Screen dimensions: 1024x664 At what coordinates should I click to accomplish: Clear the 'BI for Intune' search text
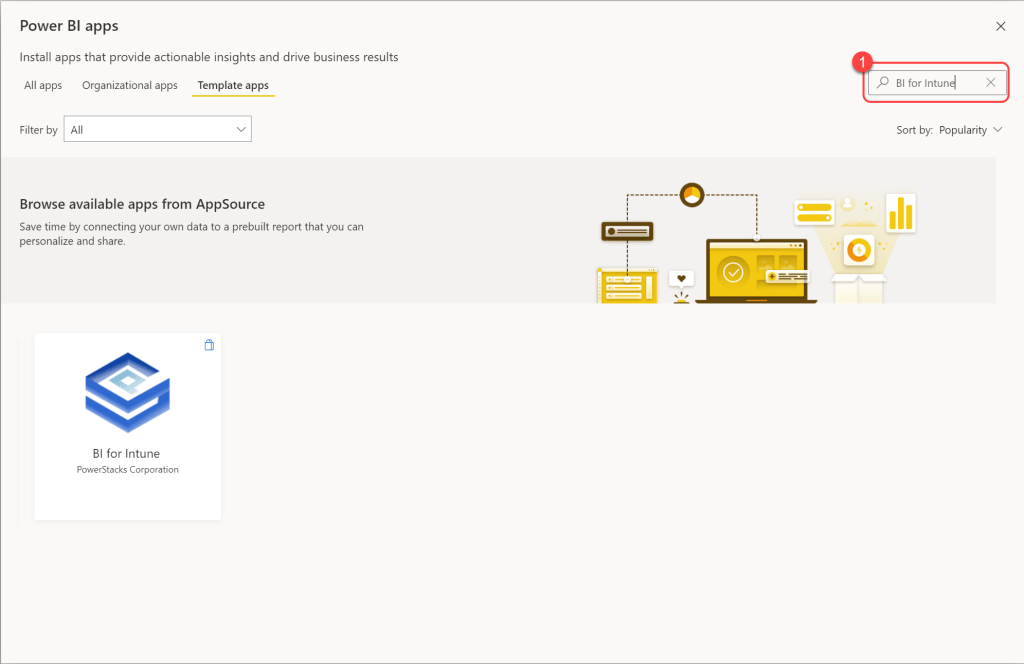tap(990, 83)
